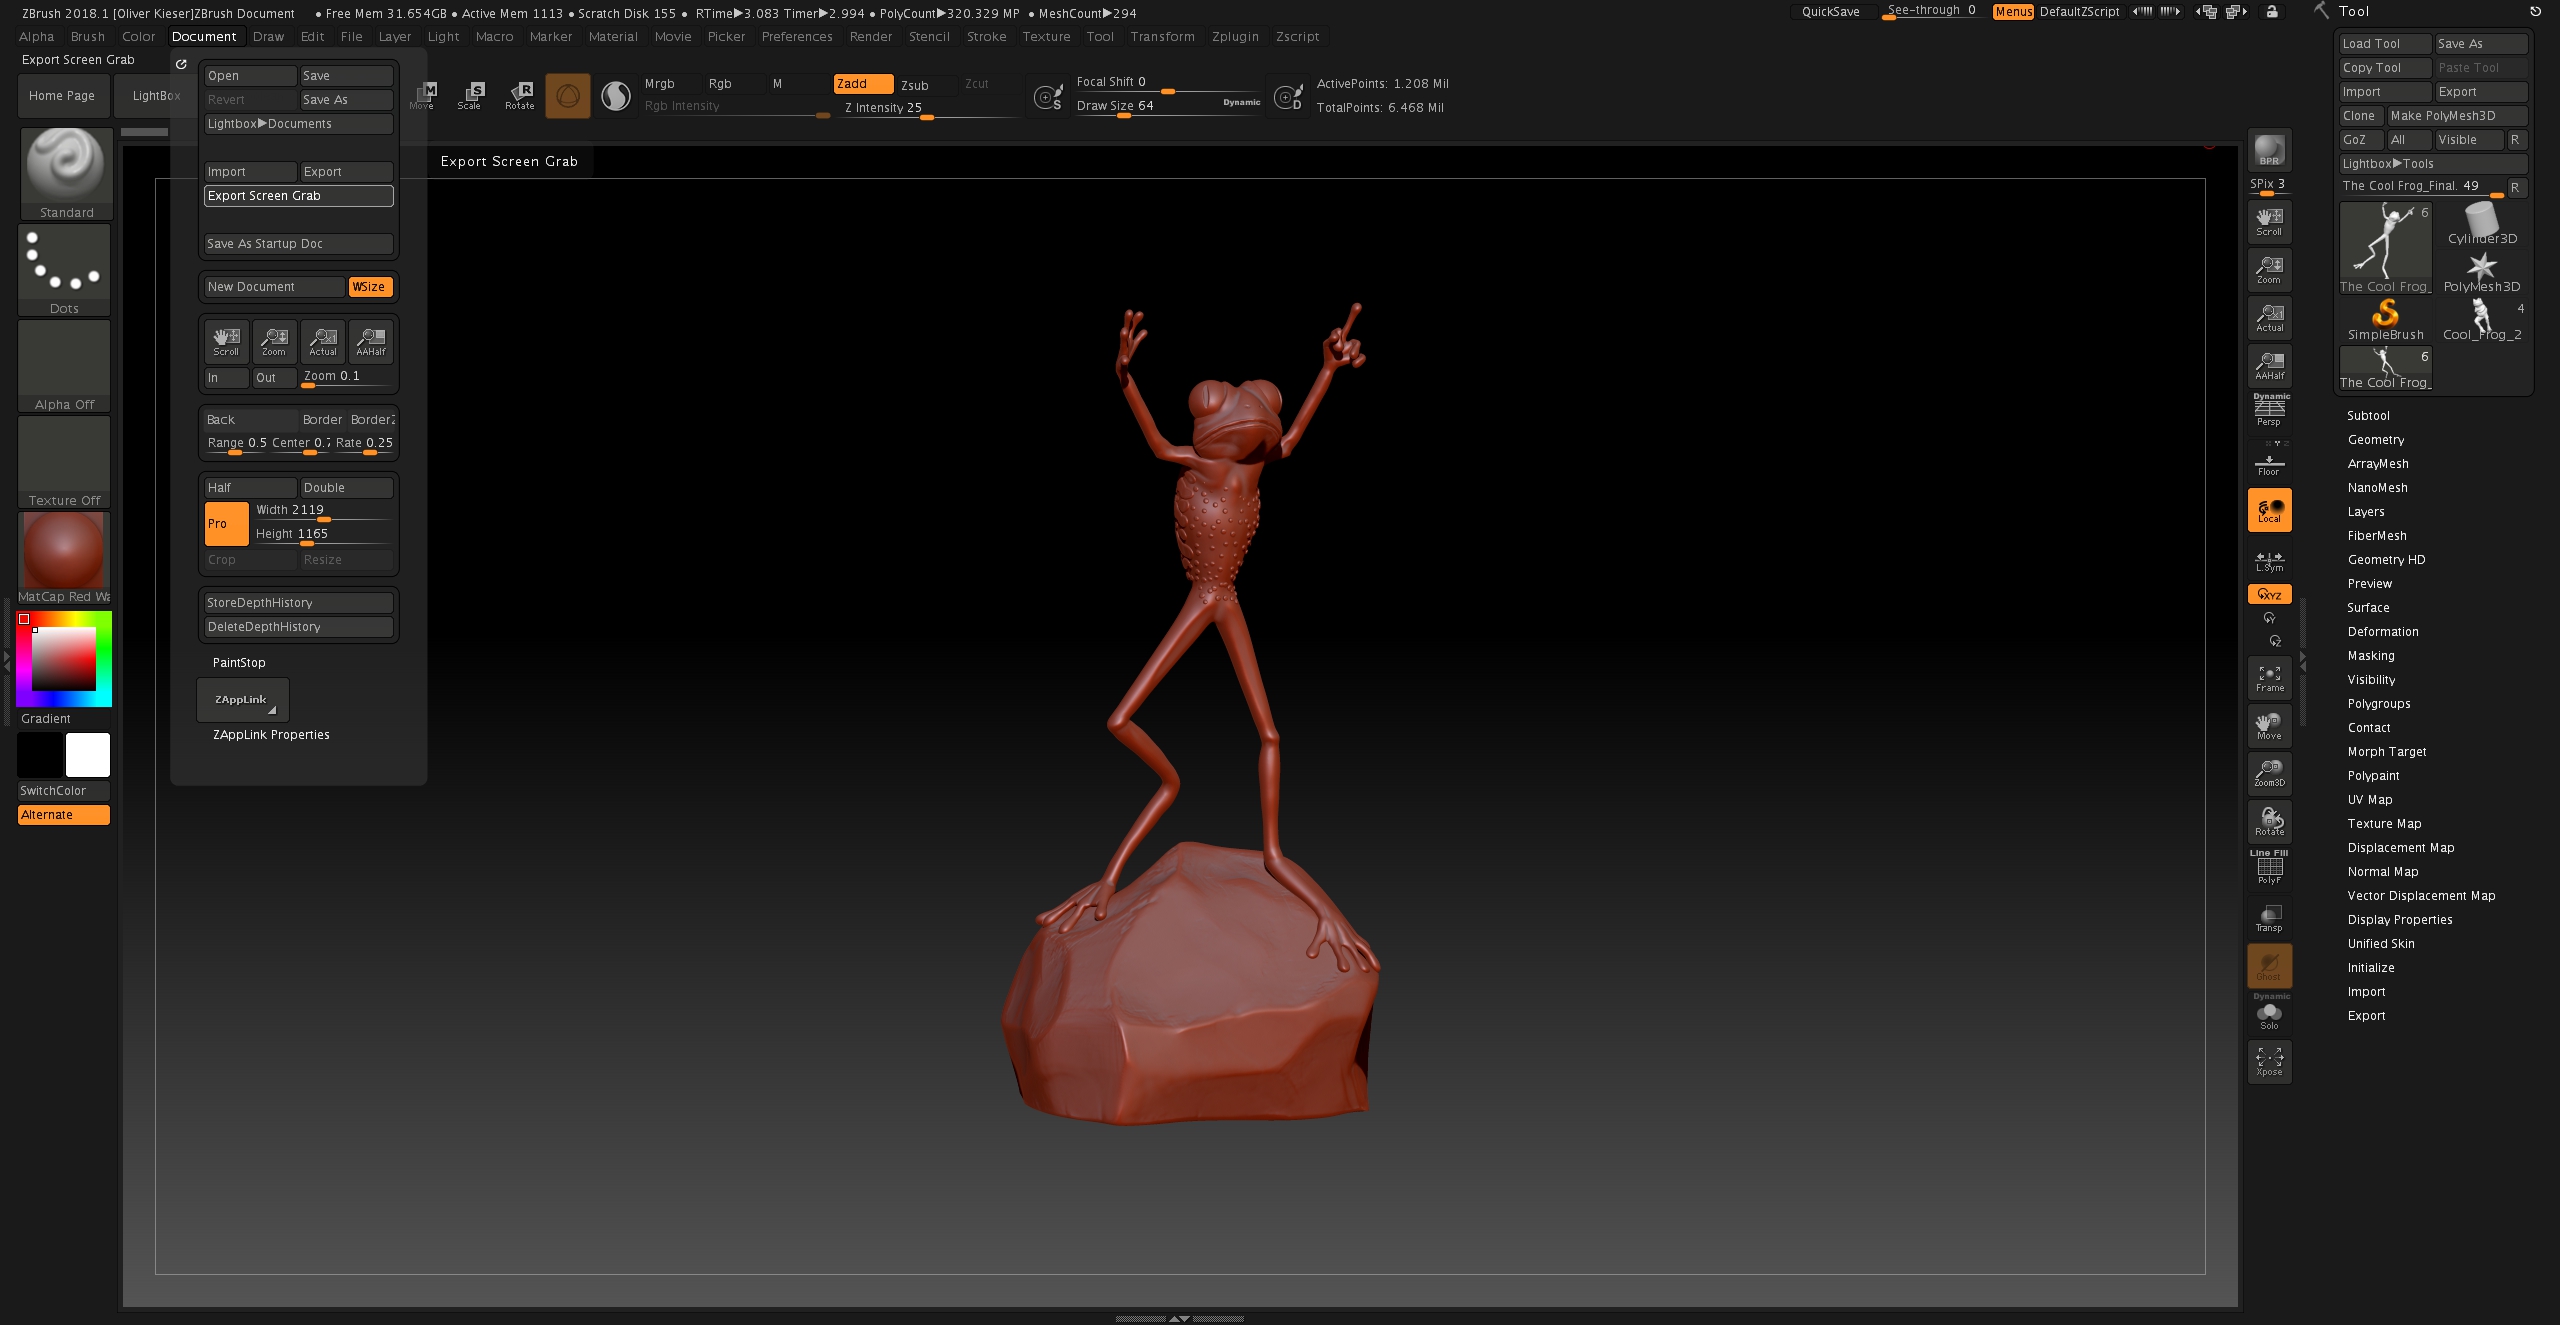
Task: Toggle PolyF line fill display
Action: pos(2269,867)
